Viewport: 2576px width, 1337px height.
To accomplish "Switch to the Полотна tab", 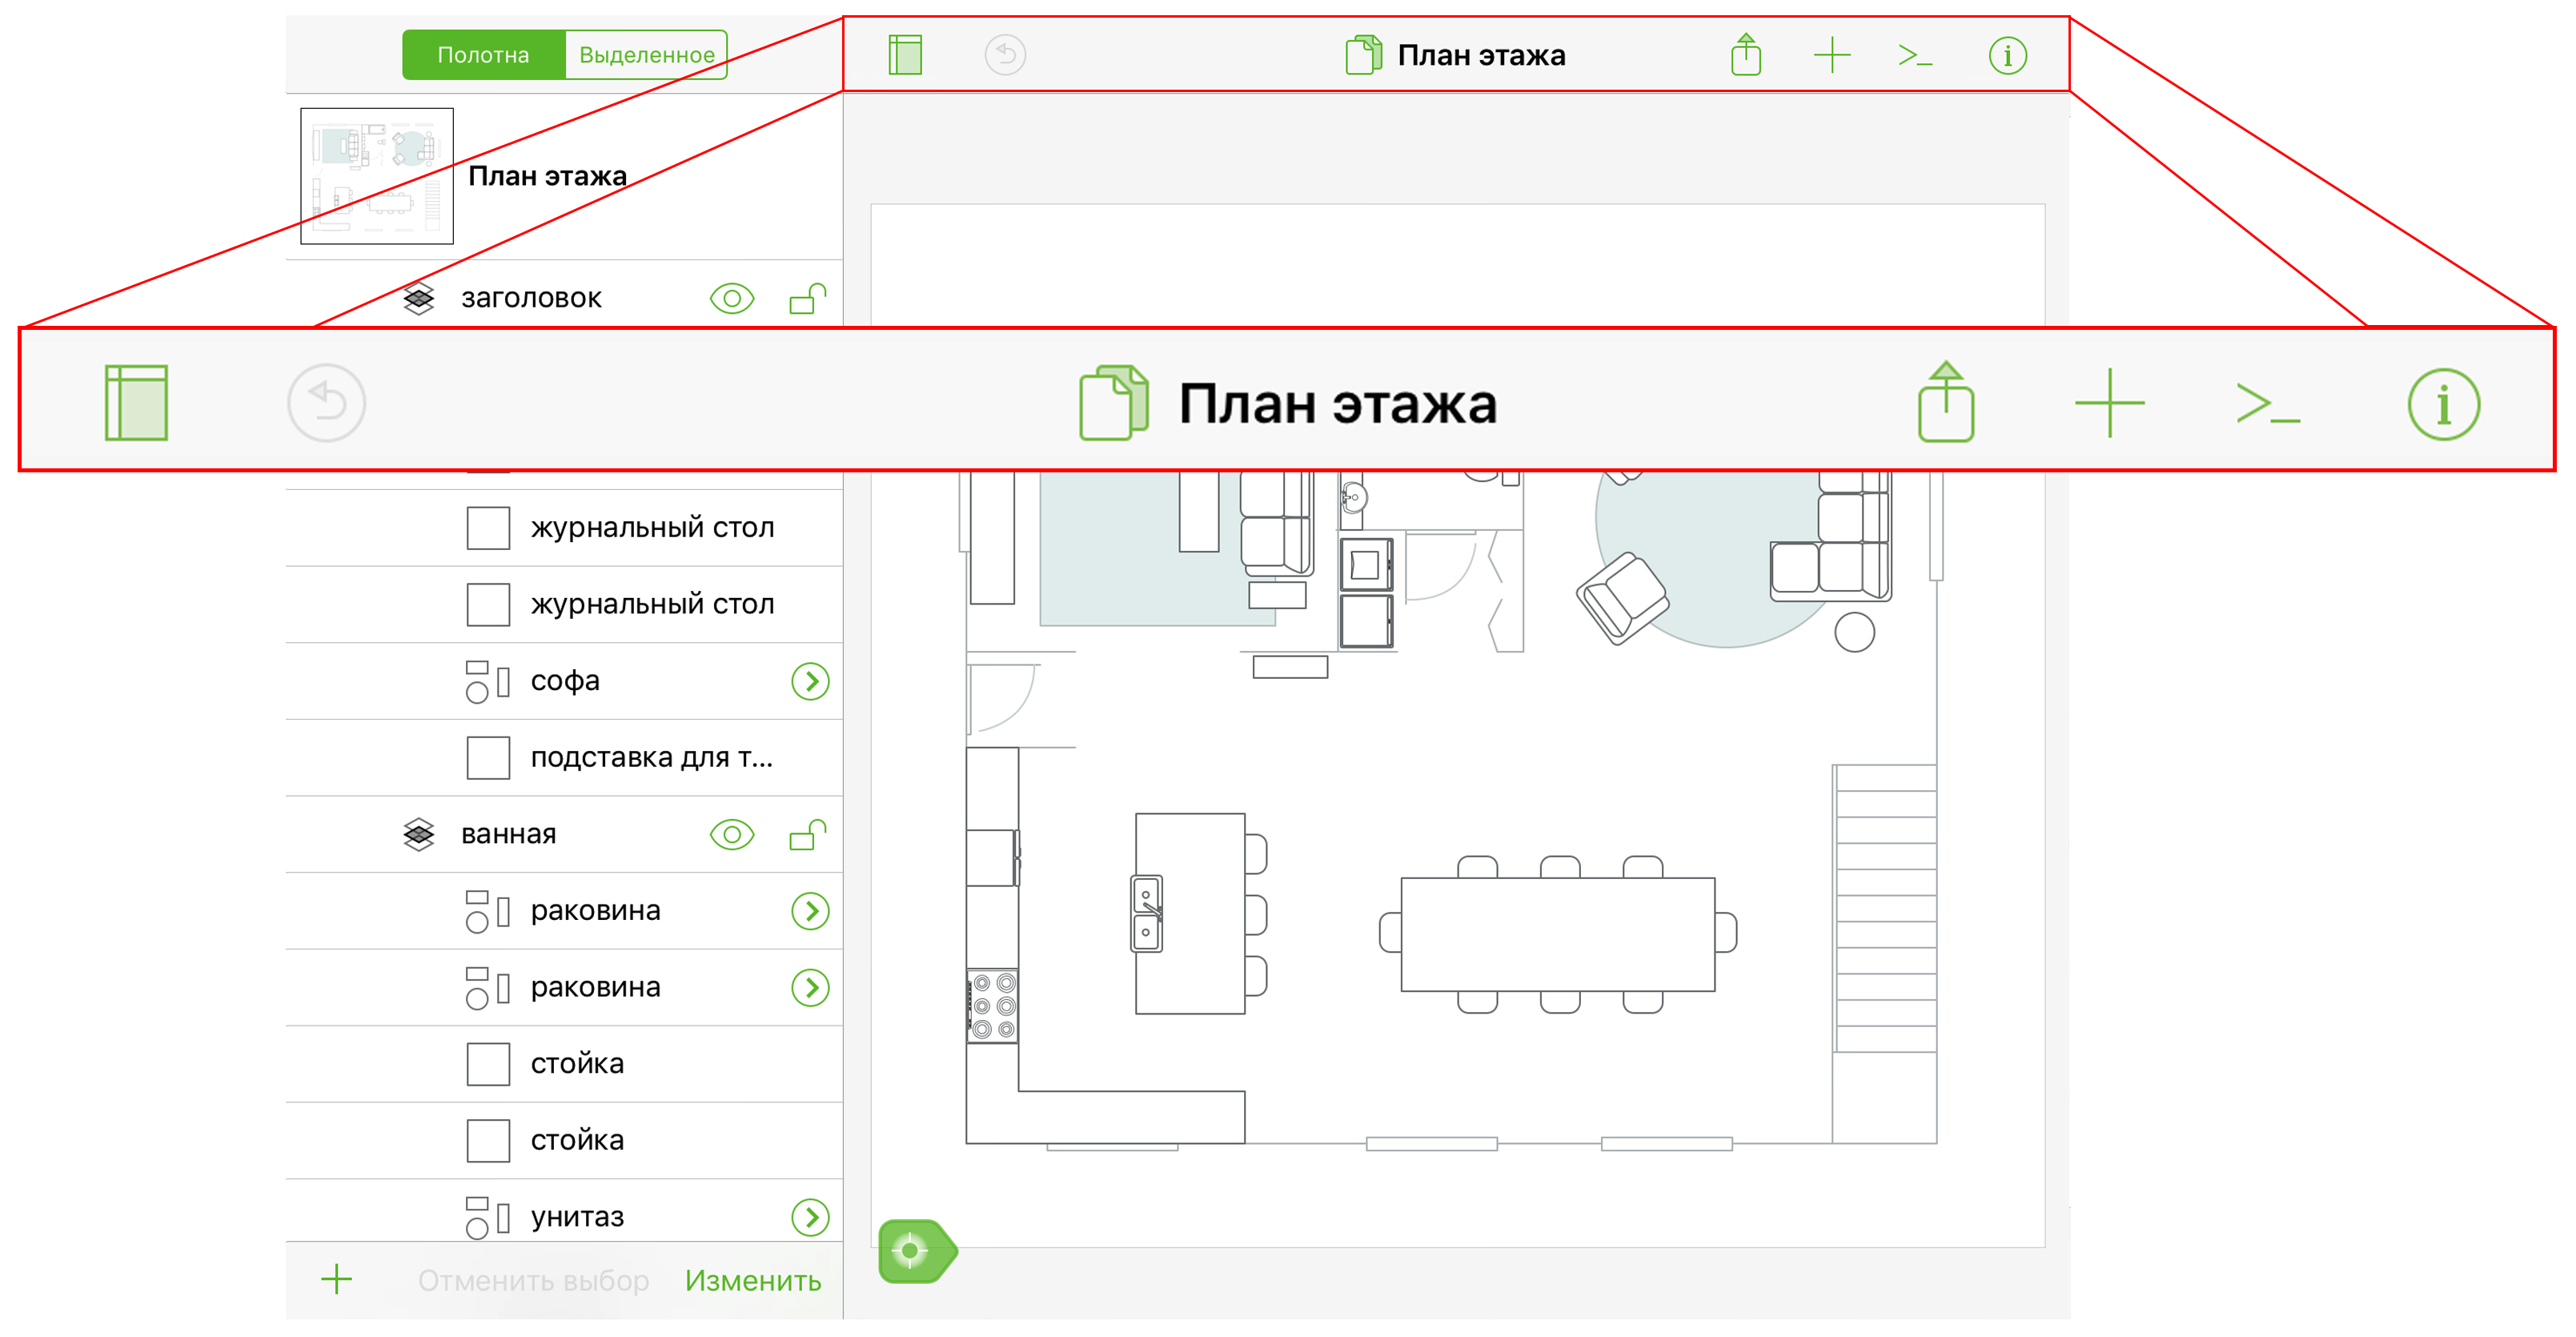I will (484, 55).
